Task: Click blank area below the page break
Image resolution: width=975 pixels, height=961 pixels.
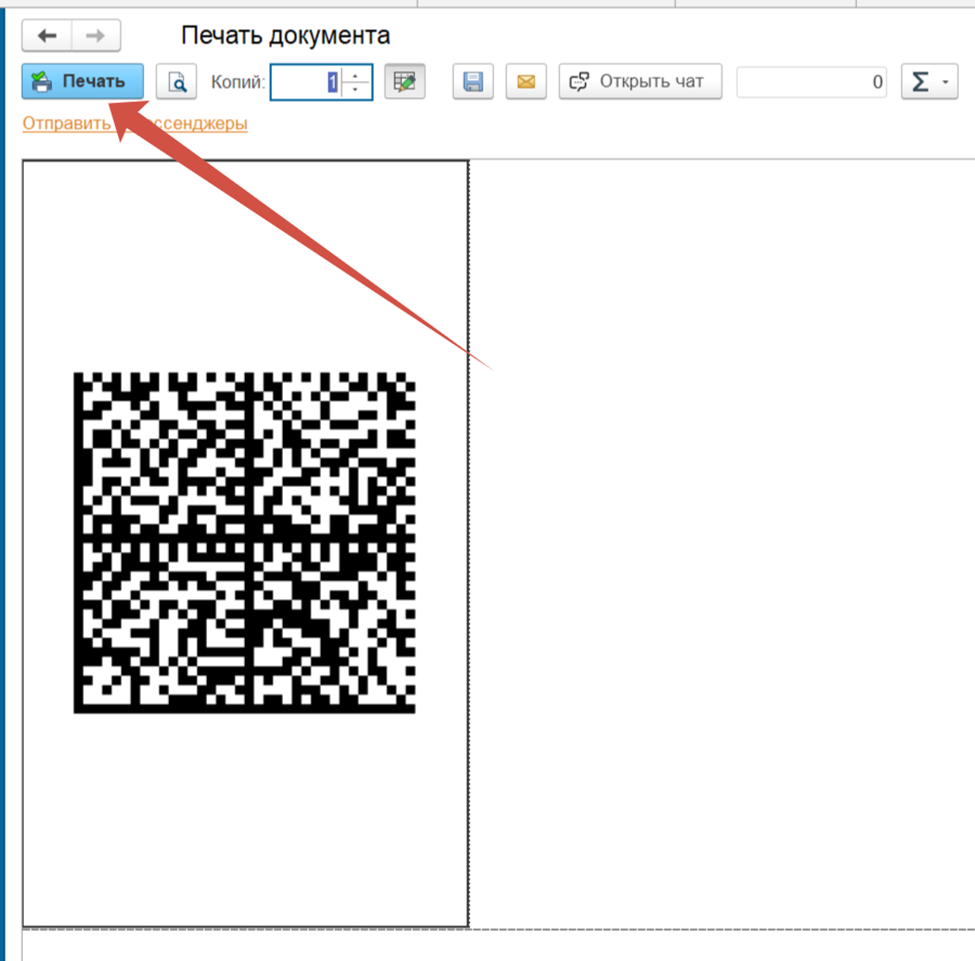Action: tap(500, 946)
